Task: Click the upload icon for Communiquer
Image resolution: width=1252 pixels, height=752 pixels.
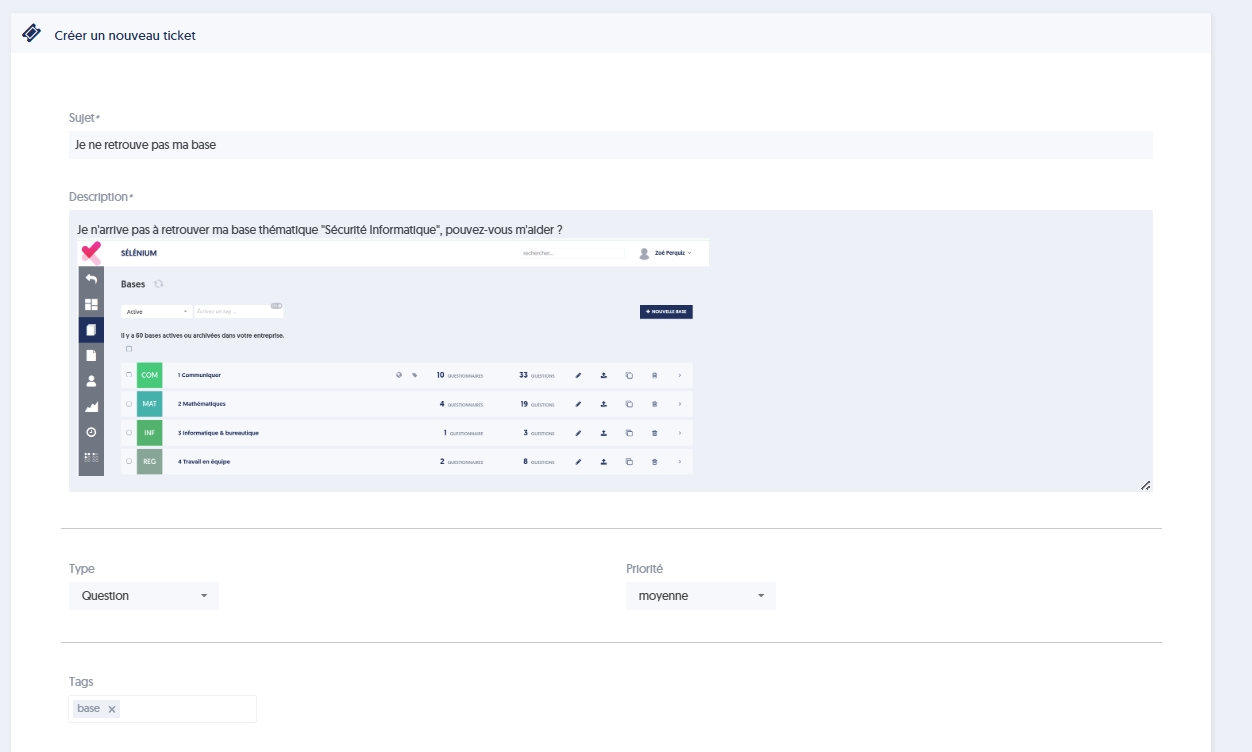Action: point(604,375)
